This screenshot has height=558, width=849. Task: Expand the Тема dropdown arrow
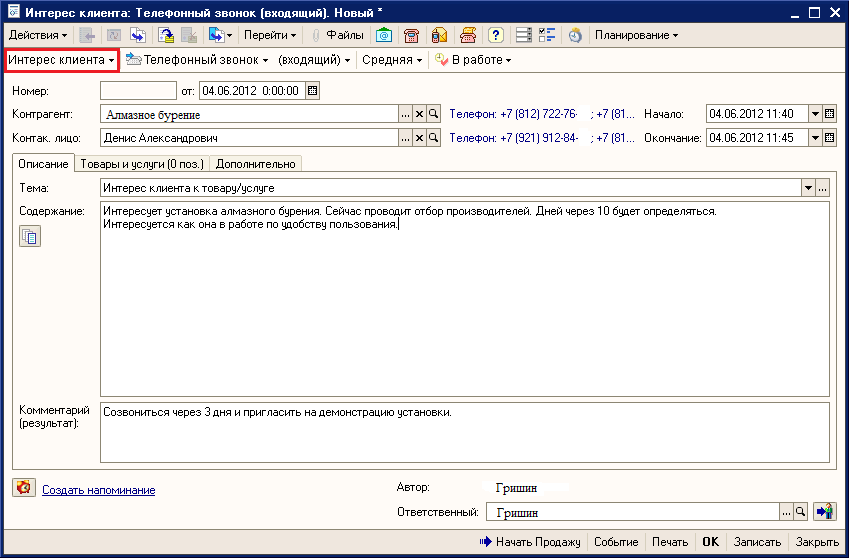click(808, 188)
